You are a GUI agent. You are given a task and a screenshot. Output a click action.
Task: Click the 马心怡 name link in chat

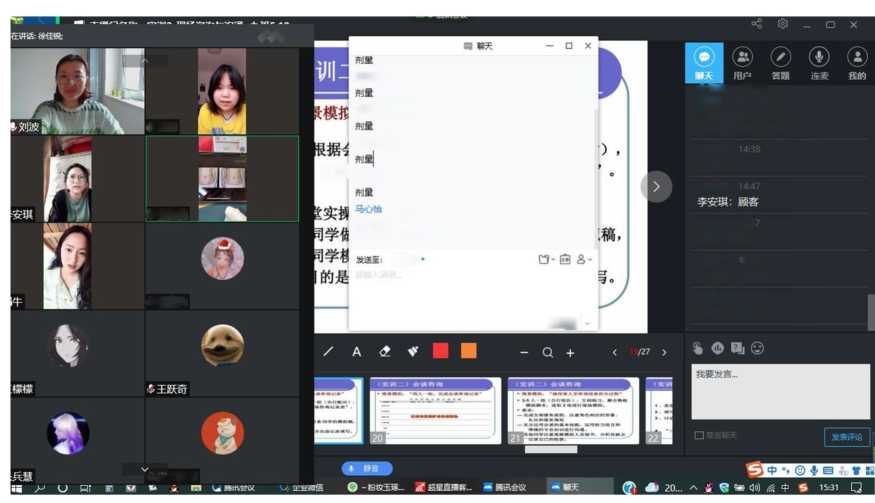[368, 210]
